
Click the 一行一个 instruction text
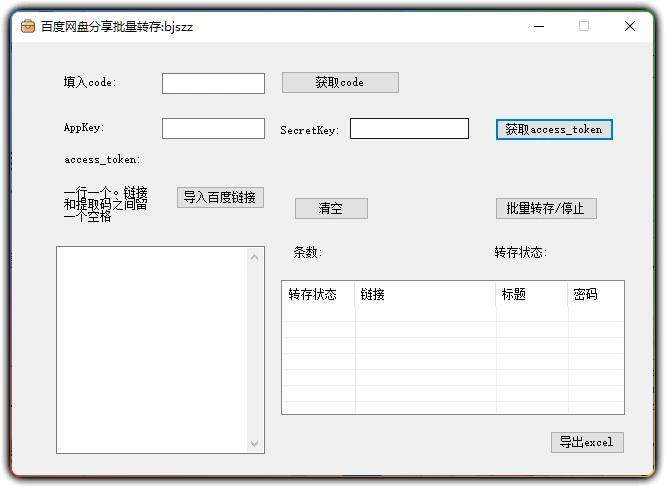click(106, 204)
